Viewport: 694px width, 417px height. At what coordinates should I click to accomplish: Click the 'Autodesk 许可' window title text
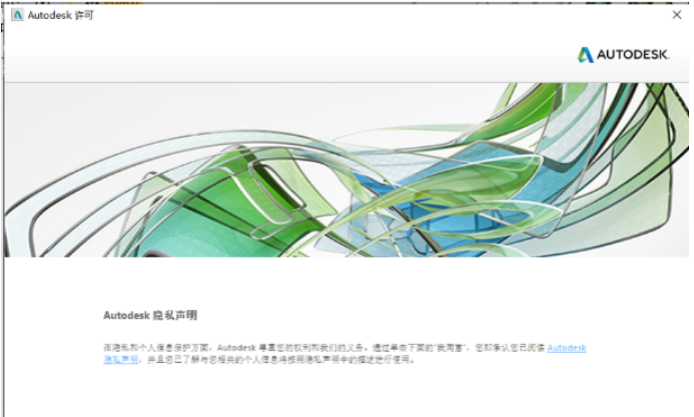[61, 15]
